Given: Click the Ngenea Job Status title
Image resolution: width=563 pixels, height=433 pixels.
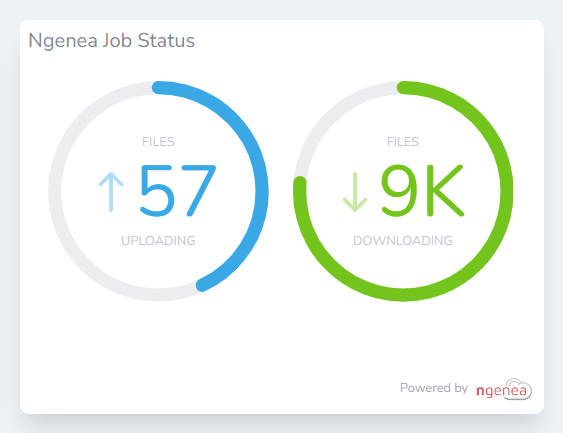Looking at the screenshot, I should point(111,41).
